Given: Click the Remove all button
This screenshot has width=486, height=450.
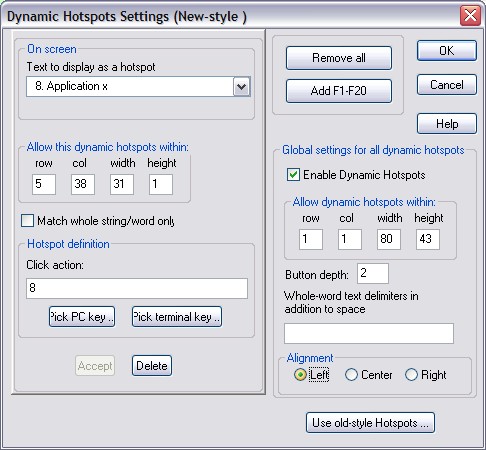Looking at the screenshot, I should click(339, 58).
